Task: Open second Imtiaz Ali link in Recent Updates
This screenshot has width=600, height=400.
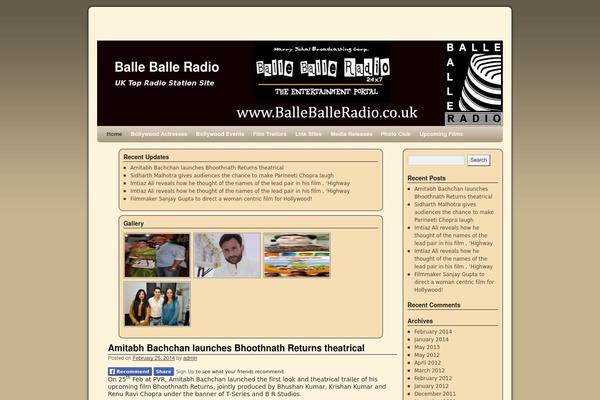Action: pos(240,191)
